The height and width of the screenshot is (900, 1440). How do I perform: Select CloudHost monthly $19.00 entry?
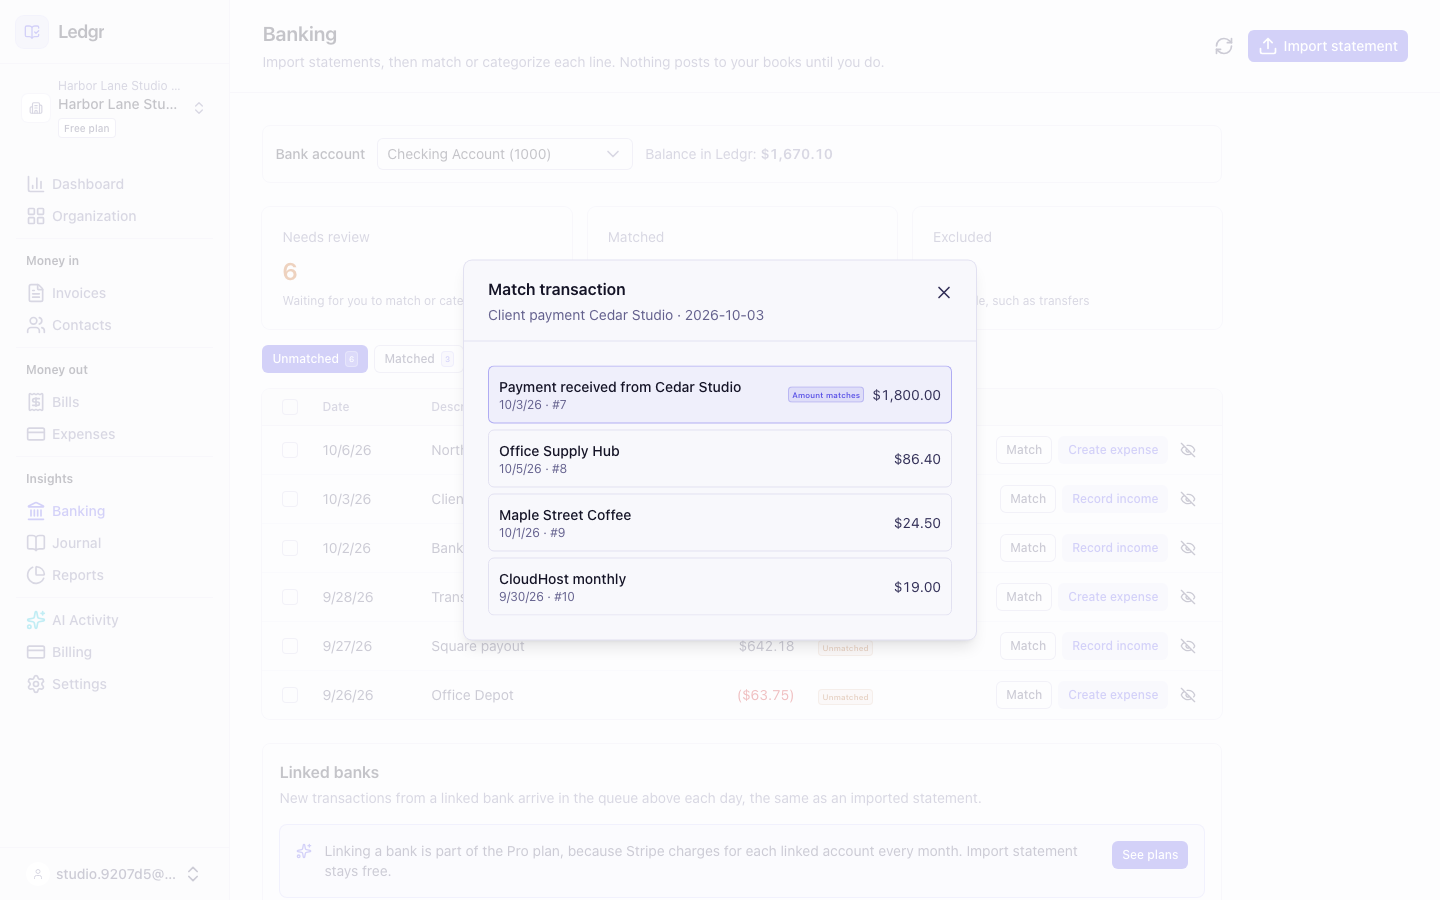720,587
